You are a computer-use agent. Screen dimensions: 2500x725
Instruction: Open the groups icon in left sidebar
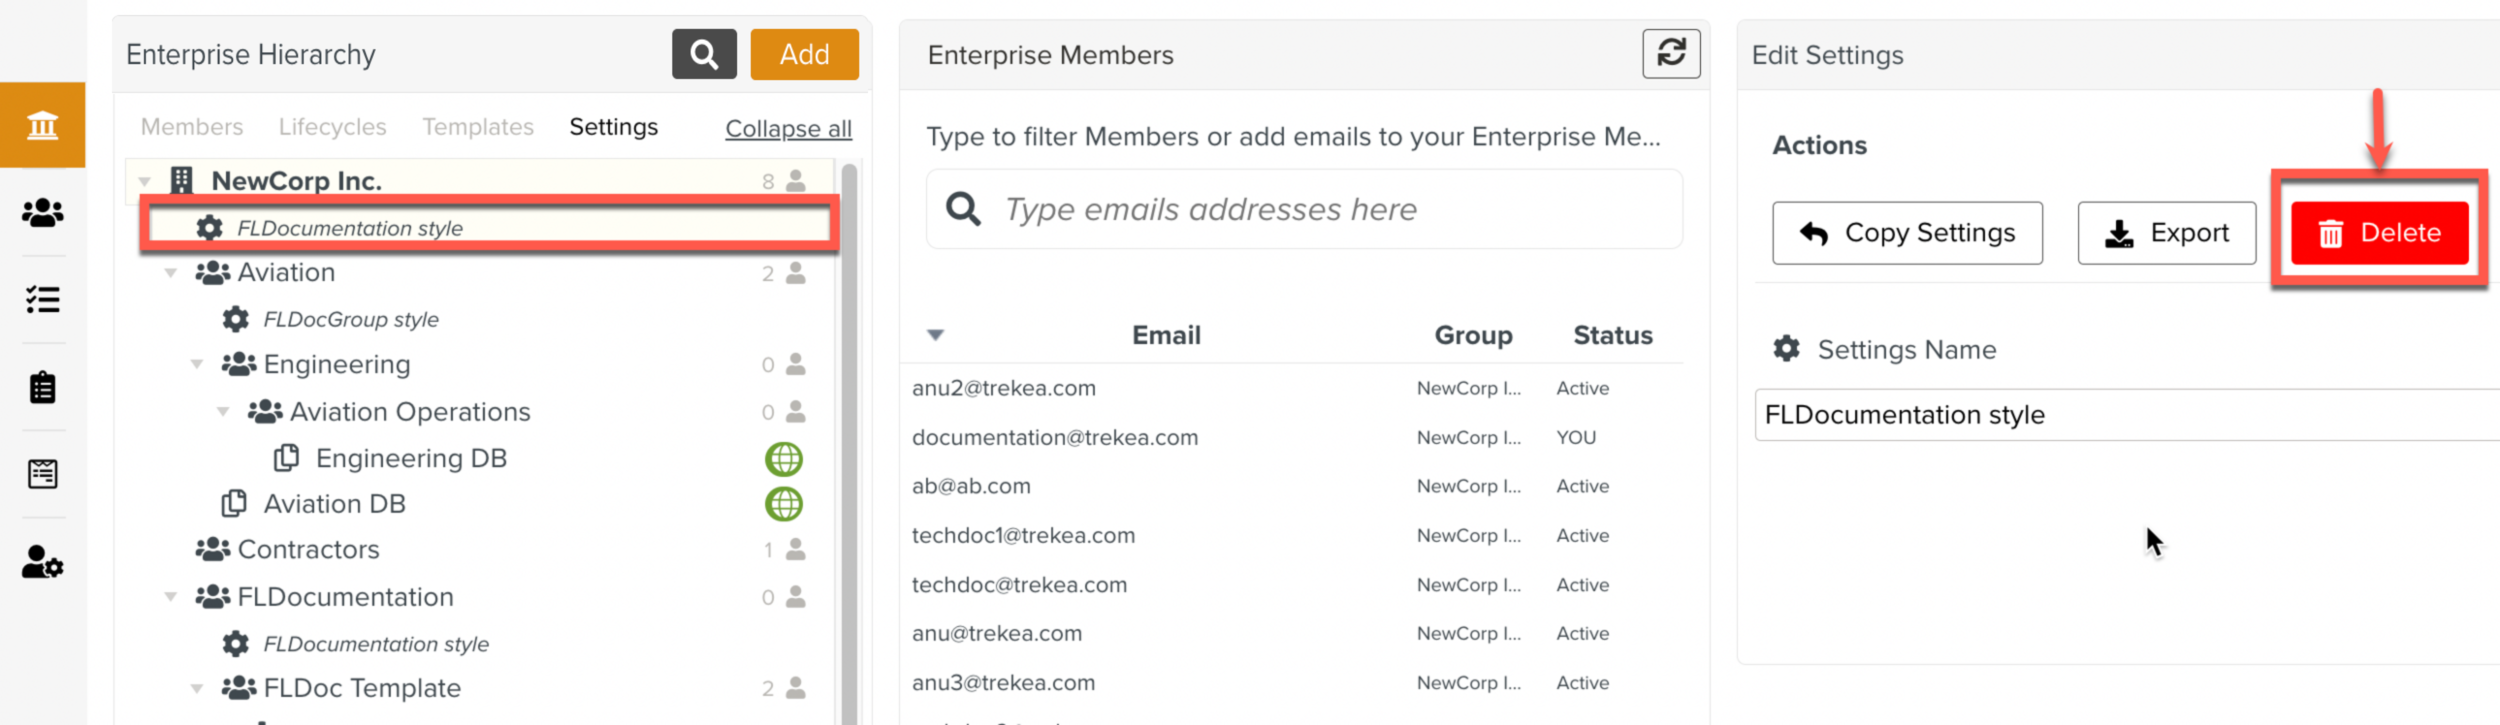coord(42,212)
